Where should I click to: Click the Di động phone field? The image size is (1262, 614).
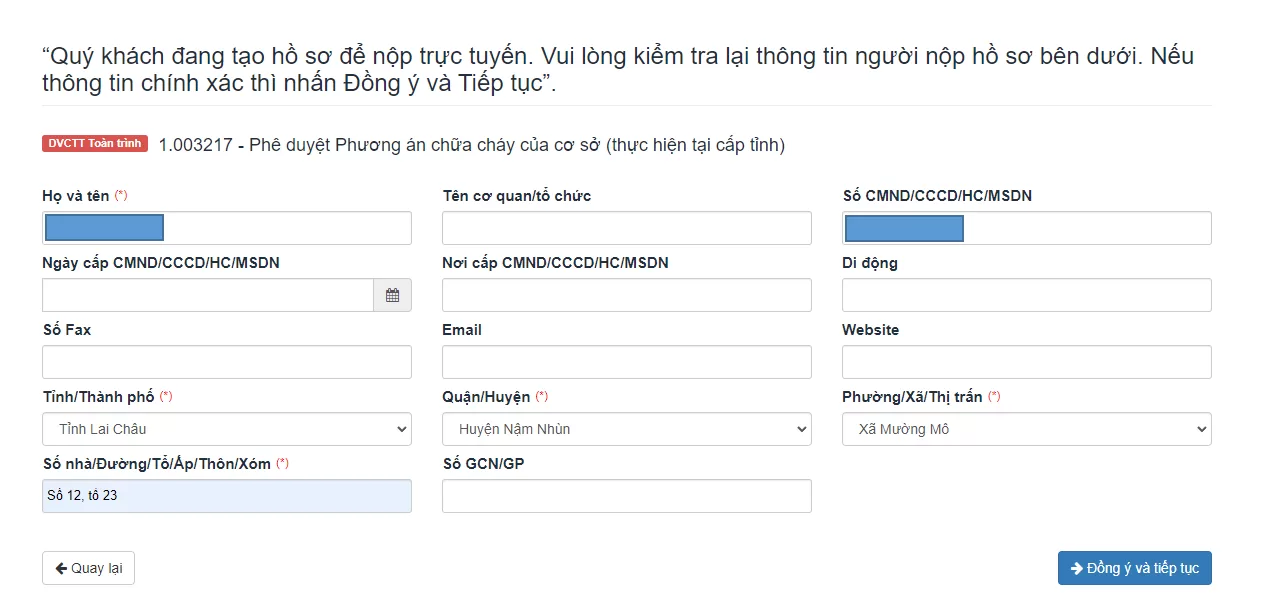pyautogui.click(x=1027, y=295)
